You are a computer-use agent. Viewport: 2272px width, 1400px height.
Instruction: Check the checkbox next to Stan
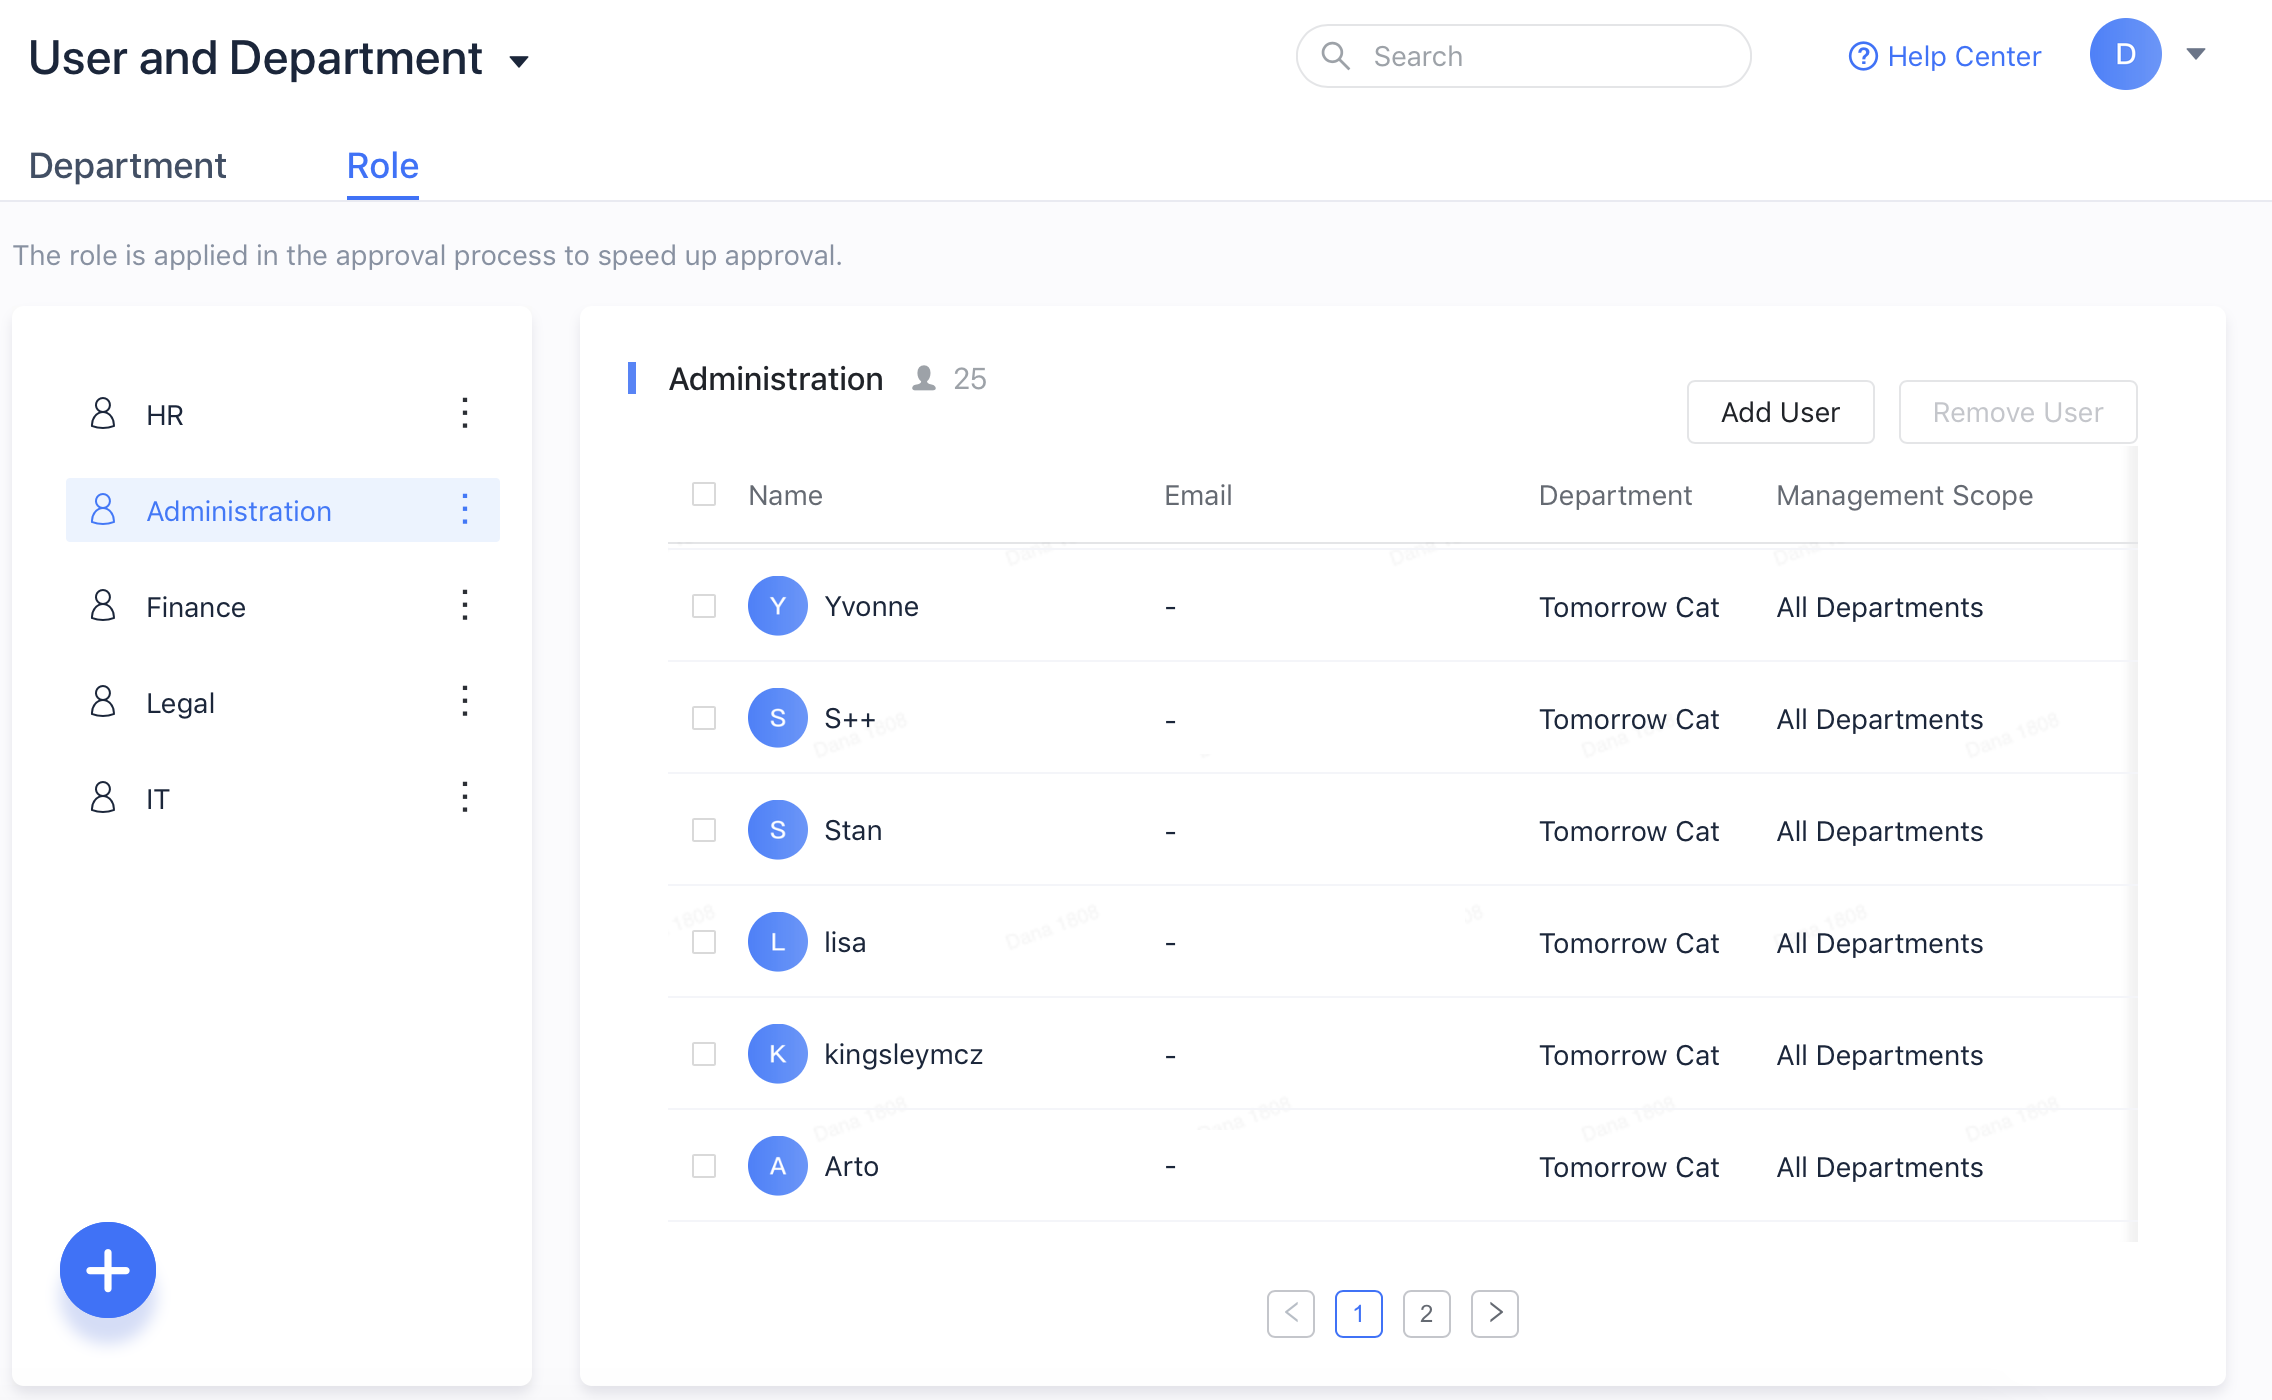tap(703, 830)
